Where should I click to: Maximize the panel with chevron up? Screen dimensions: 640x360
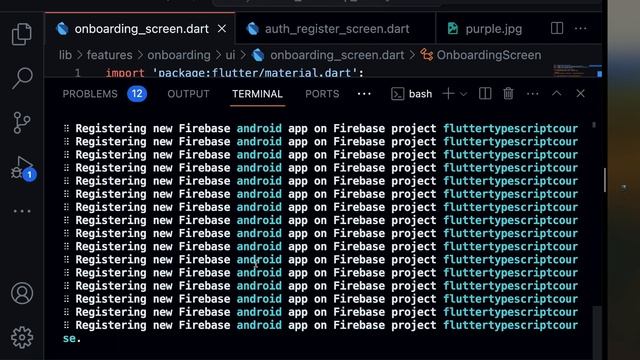[557, 93]
